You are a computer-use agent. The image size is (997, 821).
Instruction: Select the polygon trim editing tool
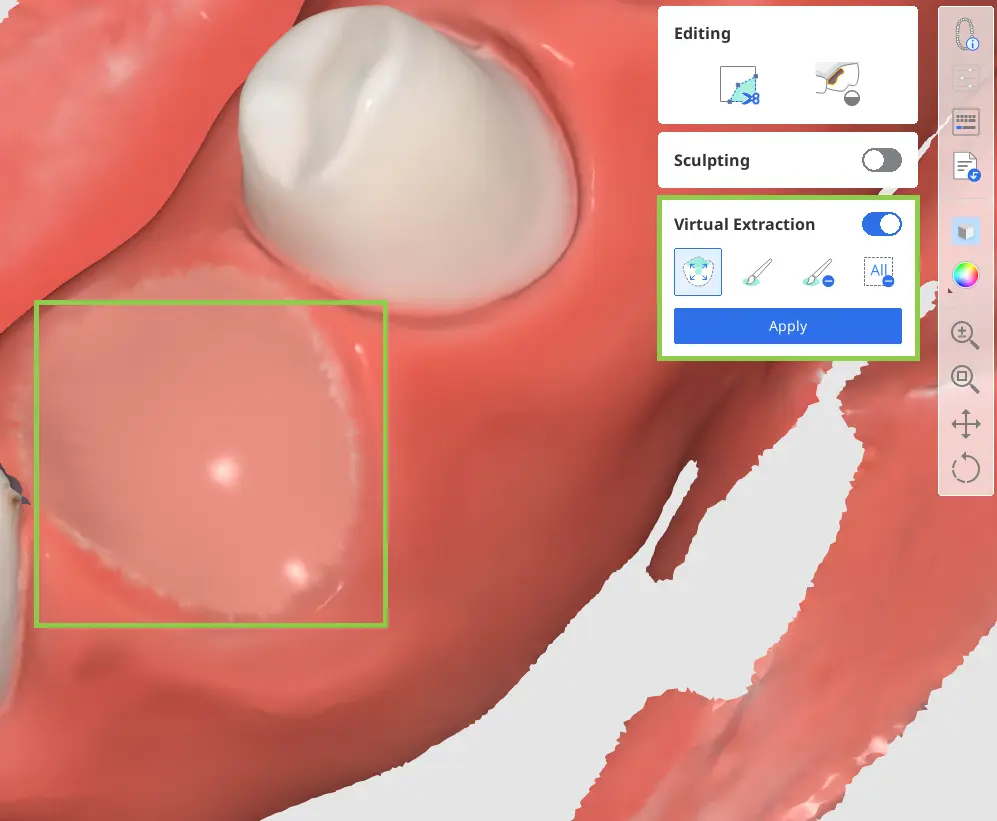click(x=739, y=85)
